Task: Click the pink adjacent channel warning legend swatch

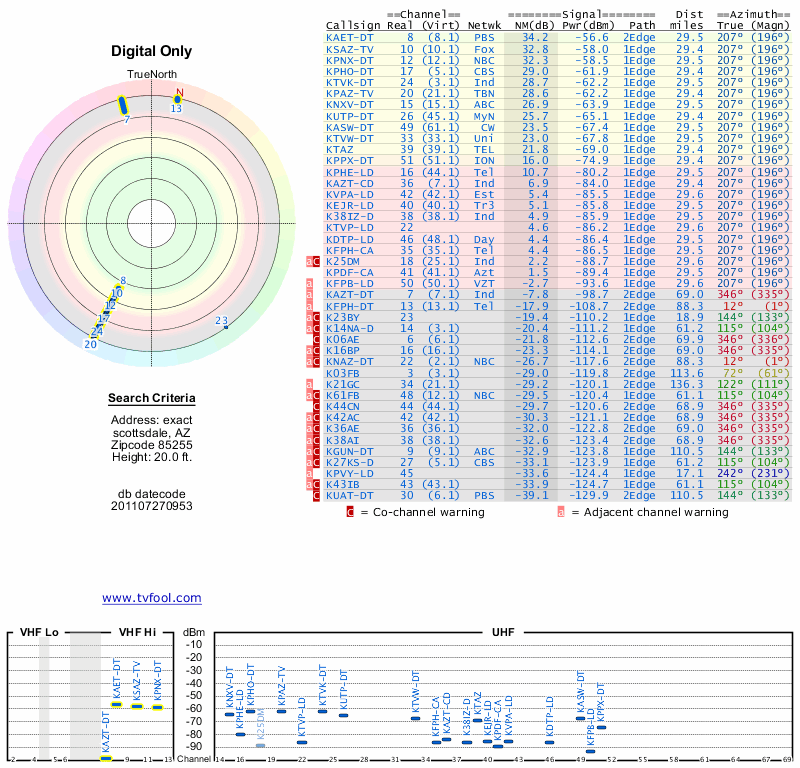Action: [x=561, y=512]
